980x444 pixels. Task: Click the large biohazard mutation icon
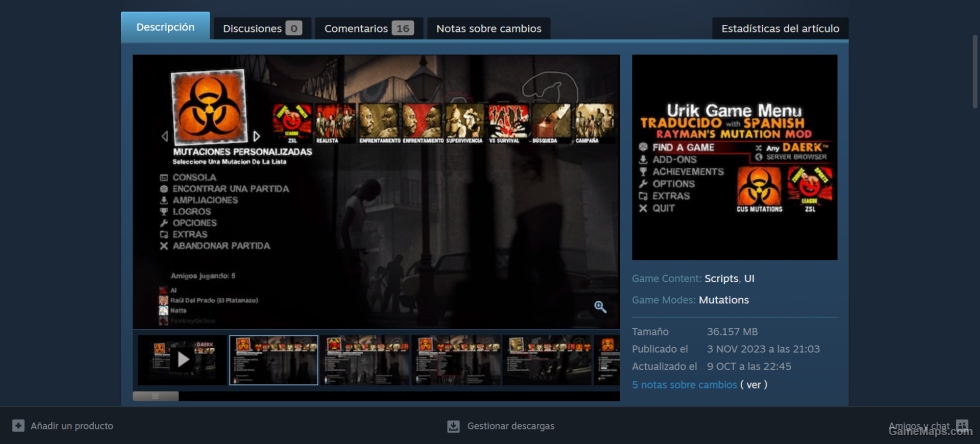pyautogui.click(x=209, y=107)
